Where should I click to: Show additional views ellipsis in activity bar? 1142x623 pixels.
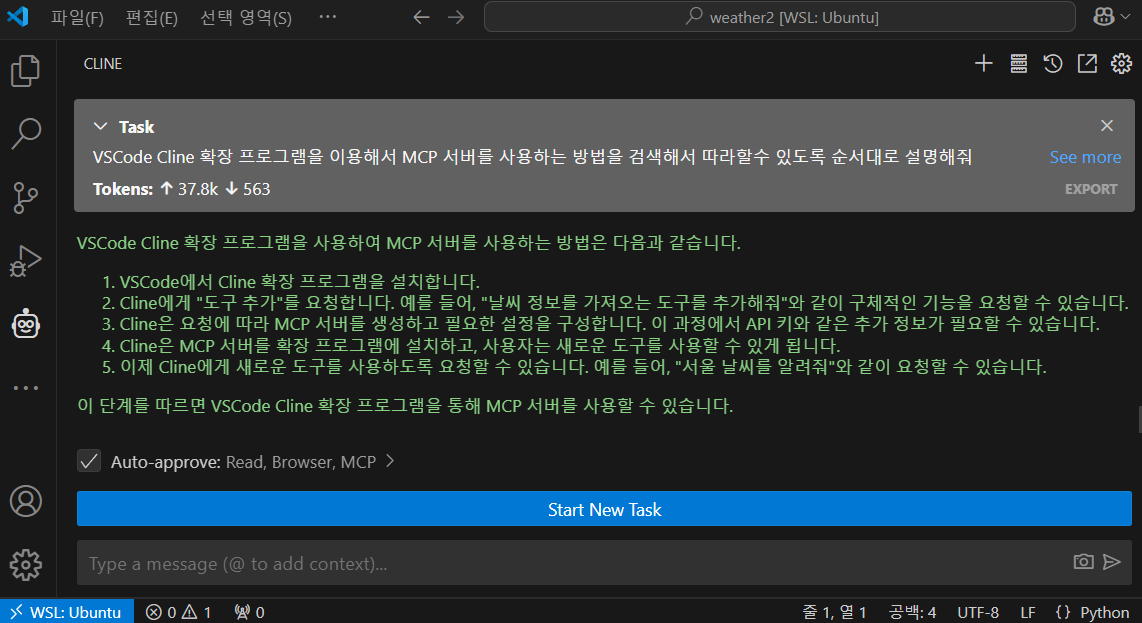point(25,388)
